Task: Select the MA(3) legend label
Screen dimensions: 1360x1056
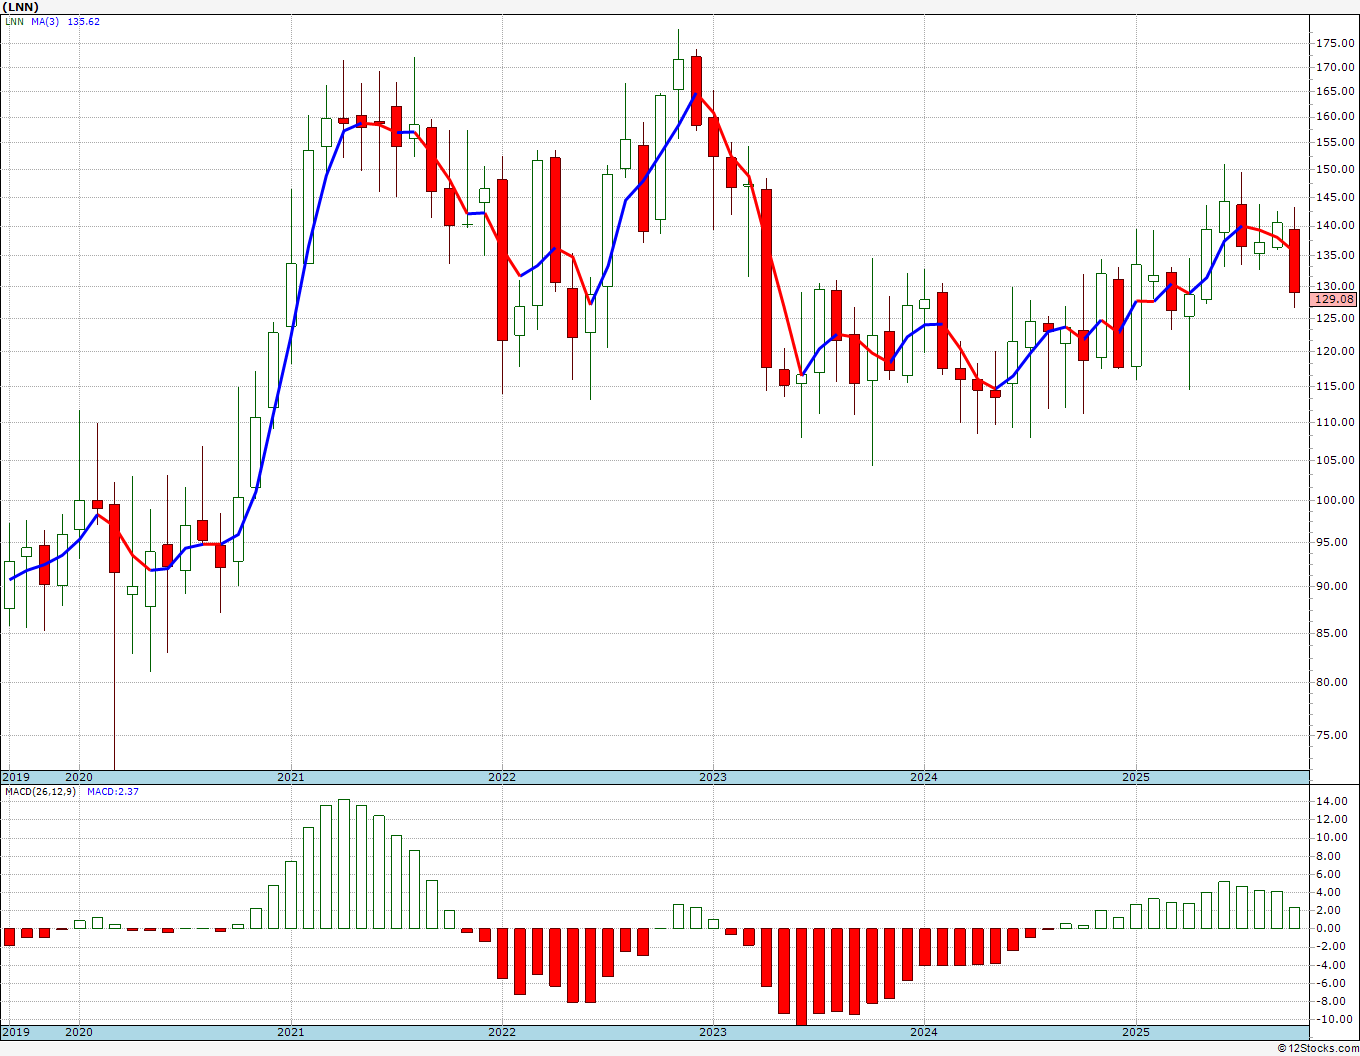Action: [44, 22]
